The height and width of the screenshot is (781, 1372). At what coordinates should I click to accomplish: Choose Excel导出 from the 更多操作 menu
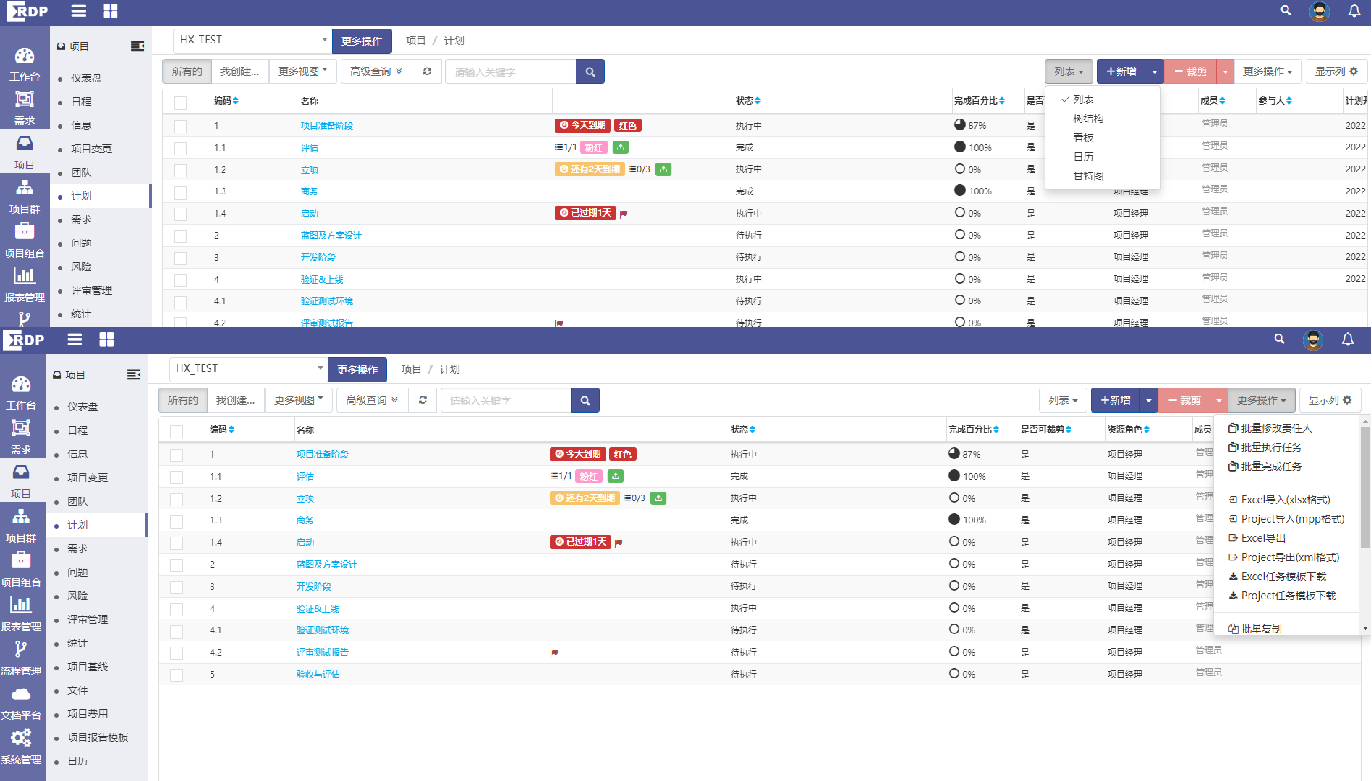click(1263, 538)
